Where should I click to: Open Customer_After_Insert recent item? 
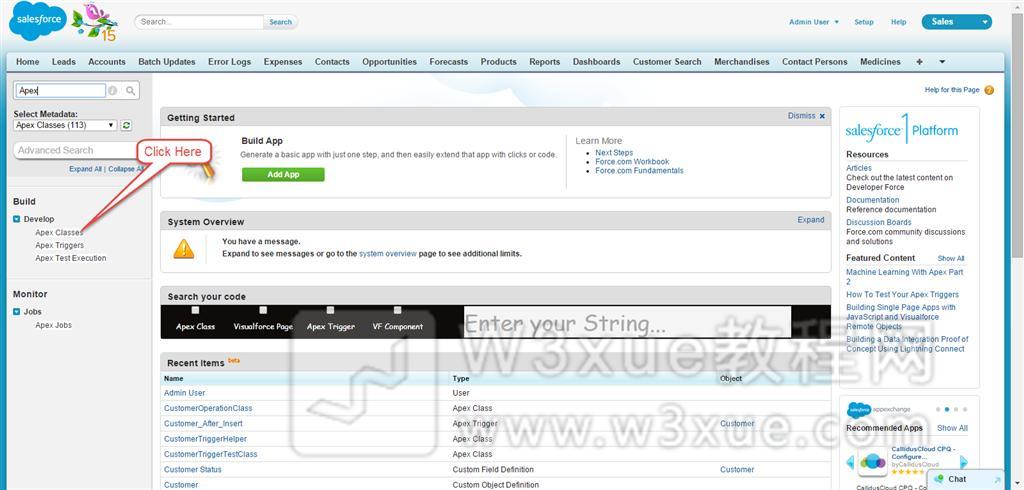click(x=203, y=423)
